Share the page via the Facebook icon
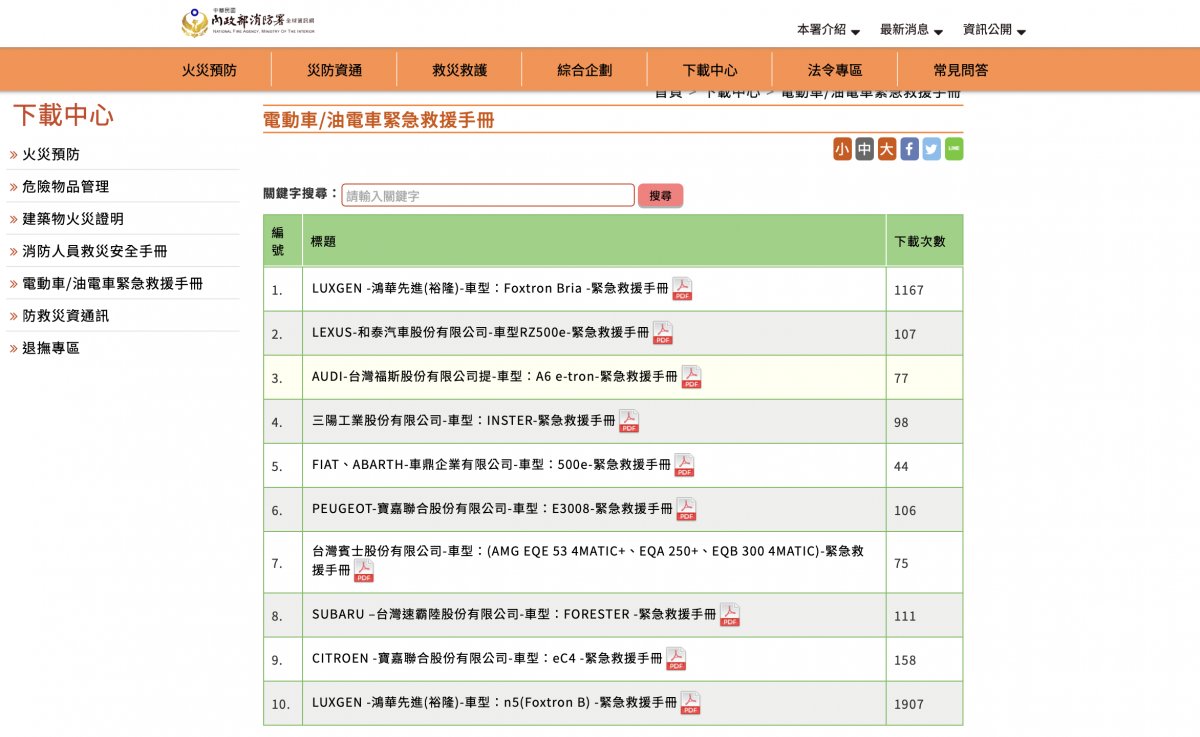Screen dimensions: 1200x737 [x=909, y=148]
